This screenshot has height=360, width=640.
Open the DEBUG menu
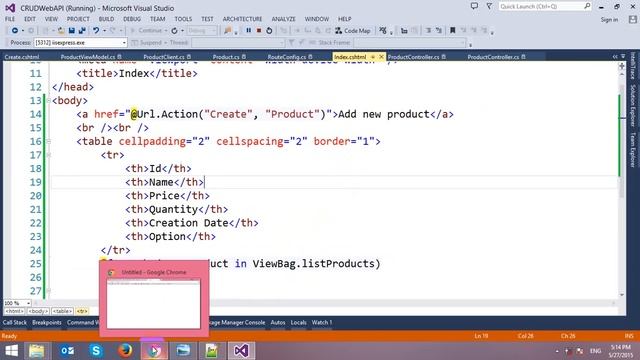[x=132, y=19]
